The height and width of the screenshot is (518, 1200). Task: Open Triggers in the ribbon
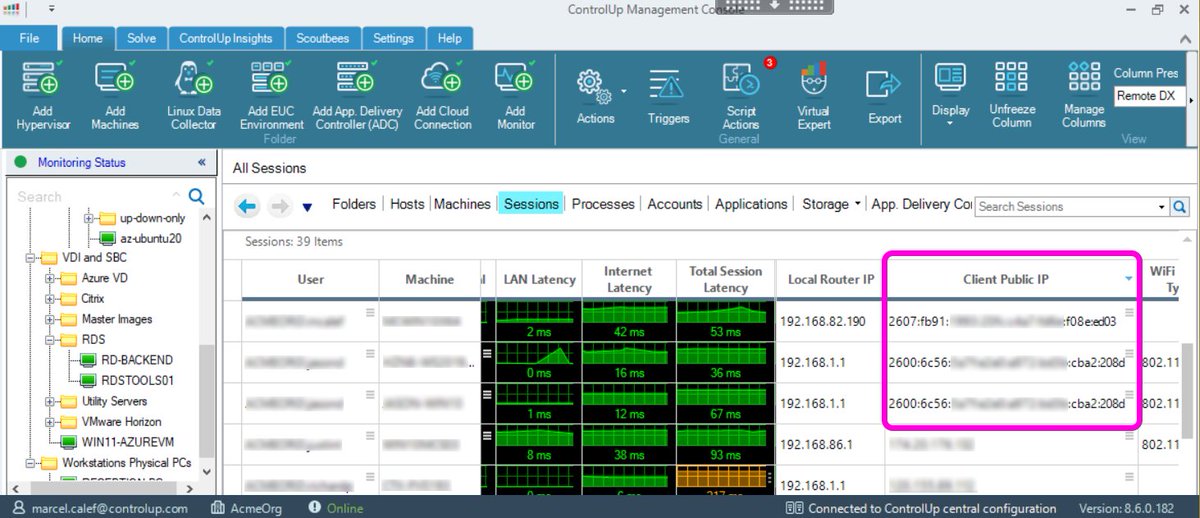click(668, 96)
